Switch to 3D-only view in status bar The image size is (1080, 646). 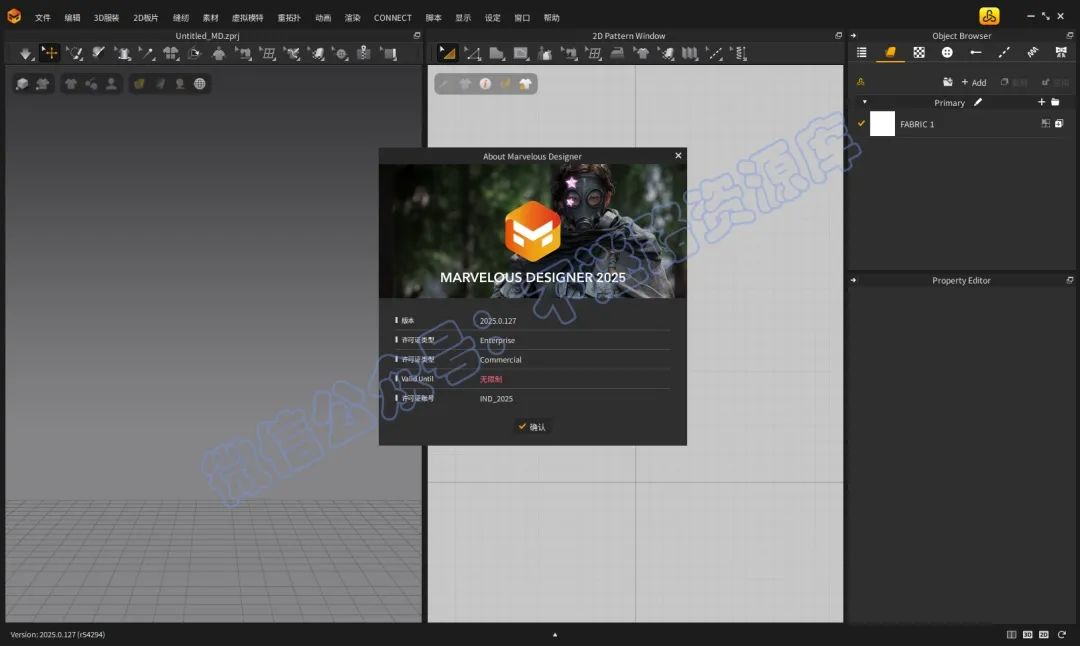(x=1028, y=634)
